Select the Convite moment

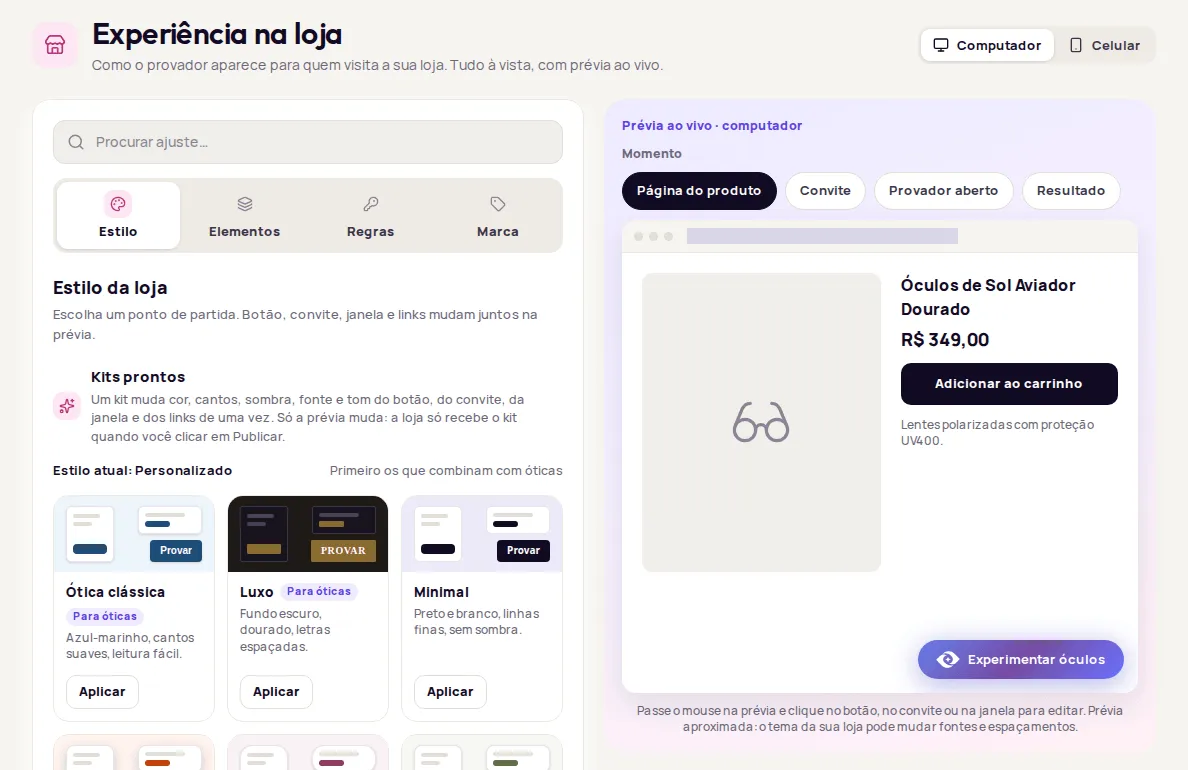click(825, 191)
